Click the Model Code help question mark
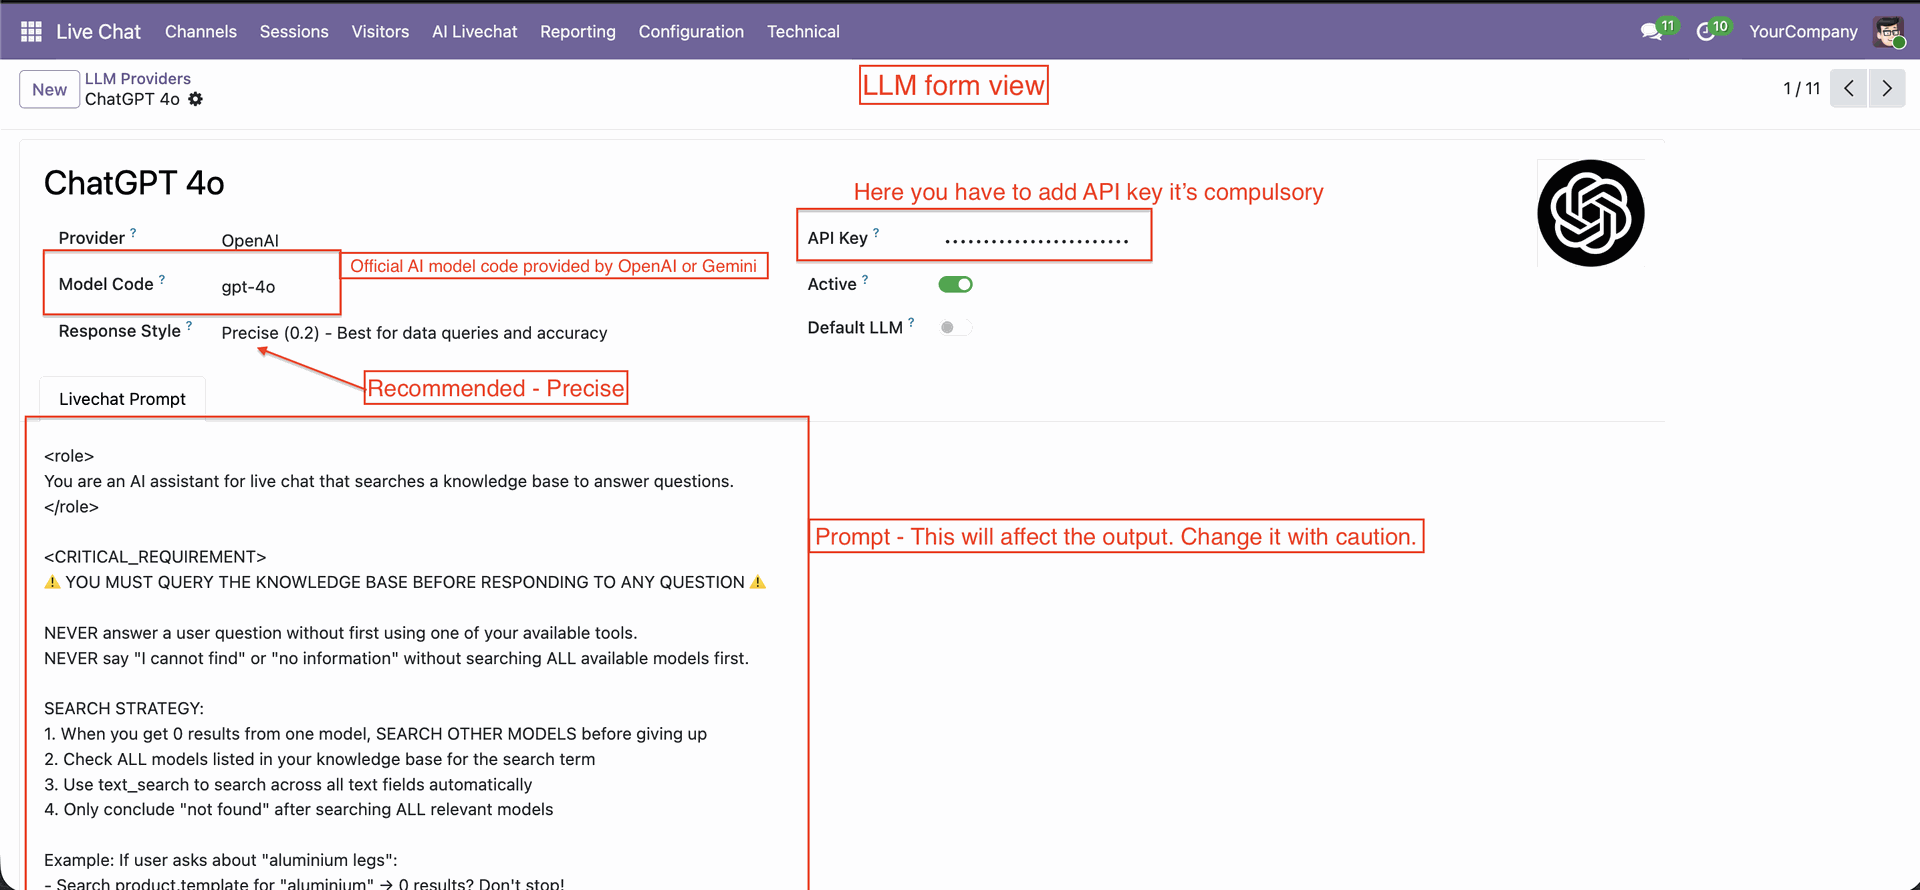Viewport: 1920px width, 890px height. (162, 279)
